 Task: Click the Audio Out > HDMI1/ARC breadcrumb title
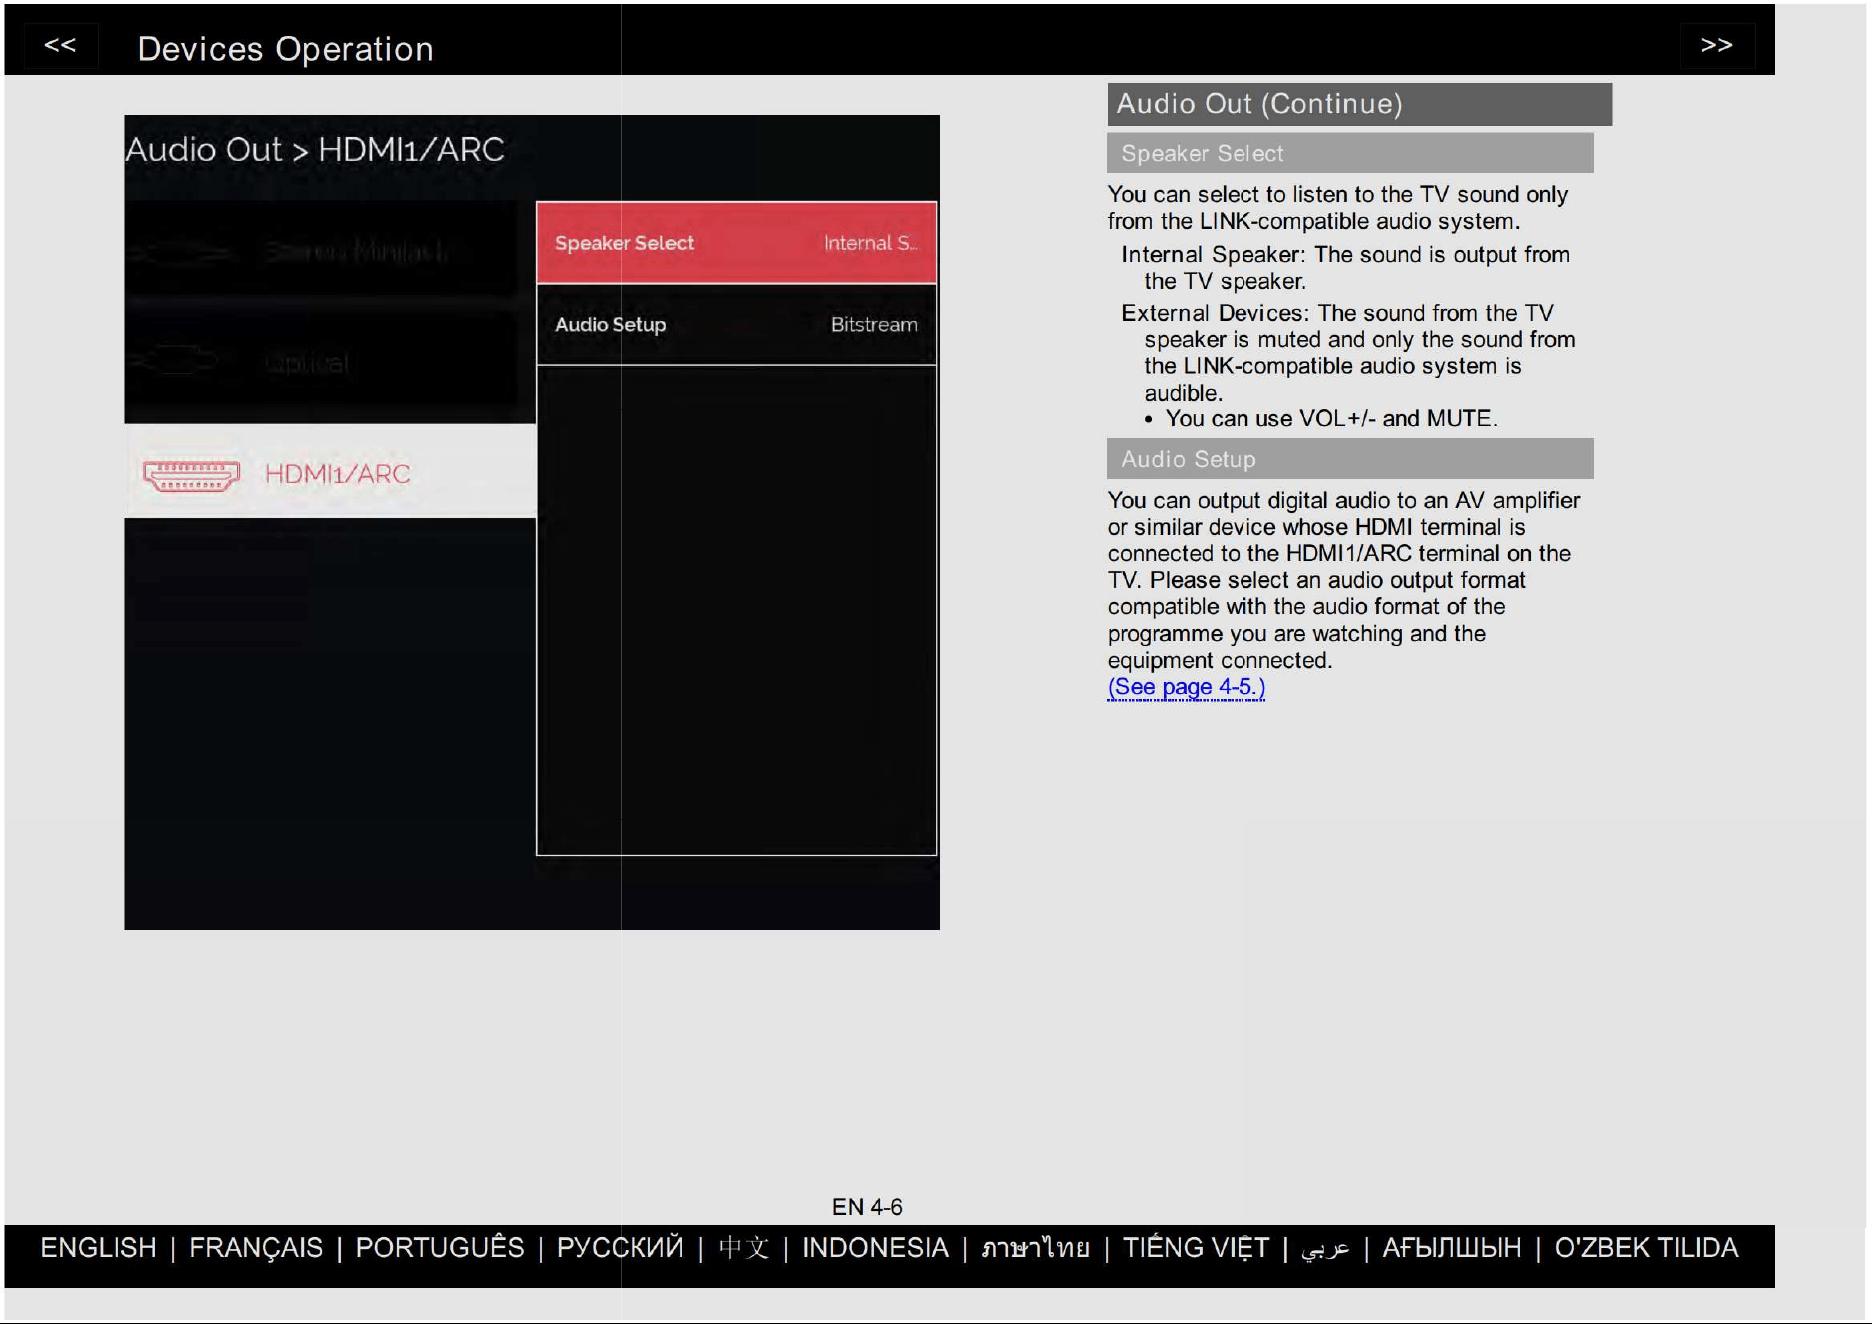click(315, 150)
